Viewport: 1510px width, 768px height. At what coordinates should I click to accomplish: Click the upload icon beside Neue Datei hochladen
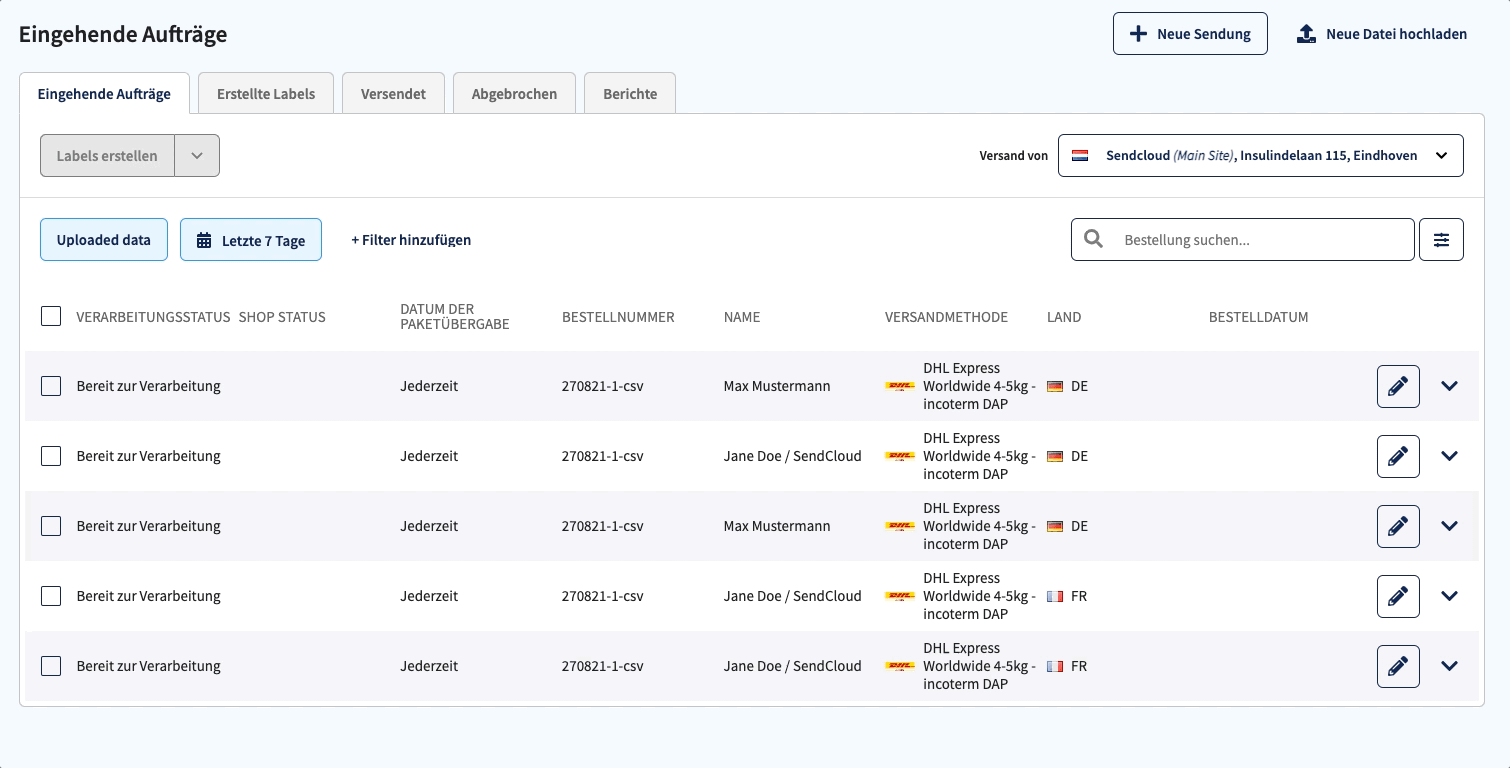point(1306,34)
